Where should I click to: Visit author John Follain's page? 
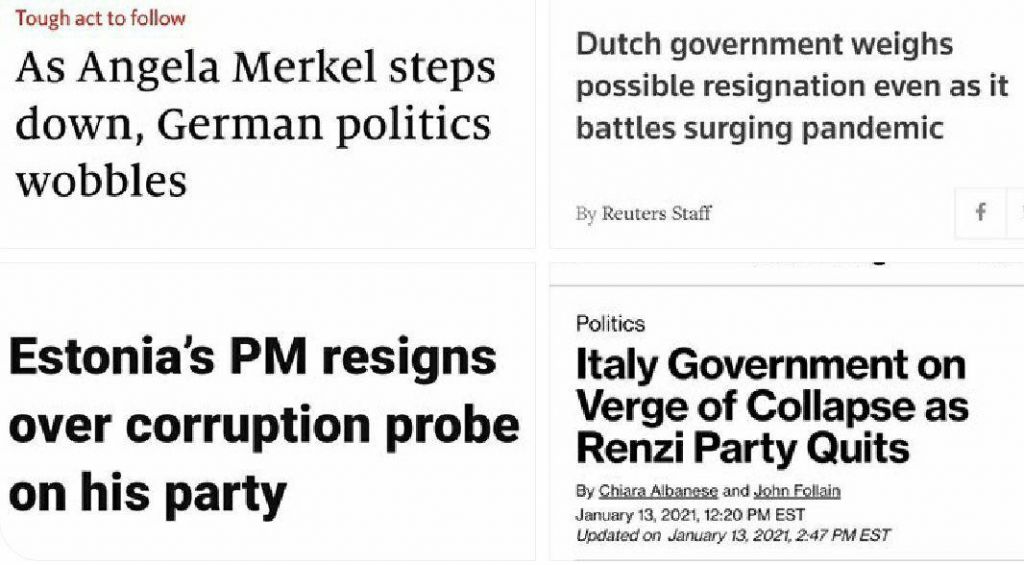point(797,491)
